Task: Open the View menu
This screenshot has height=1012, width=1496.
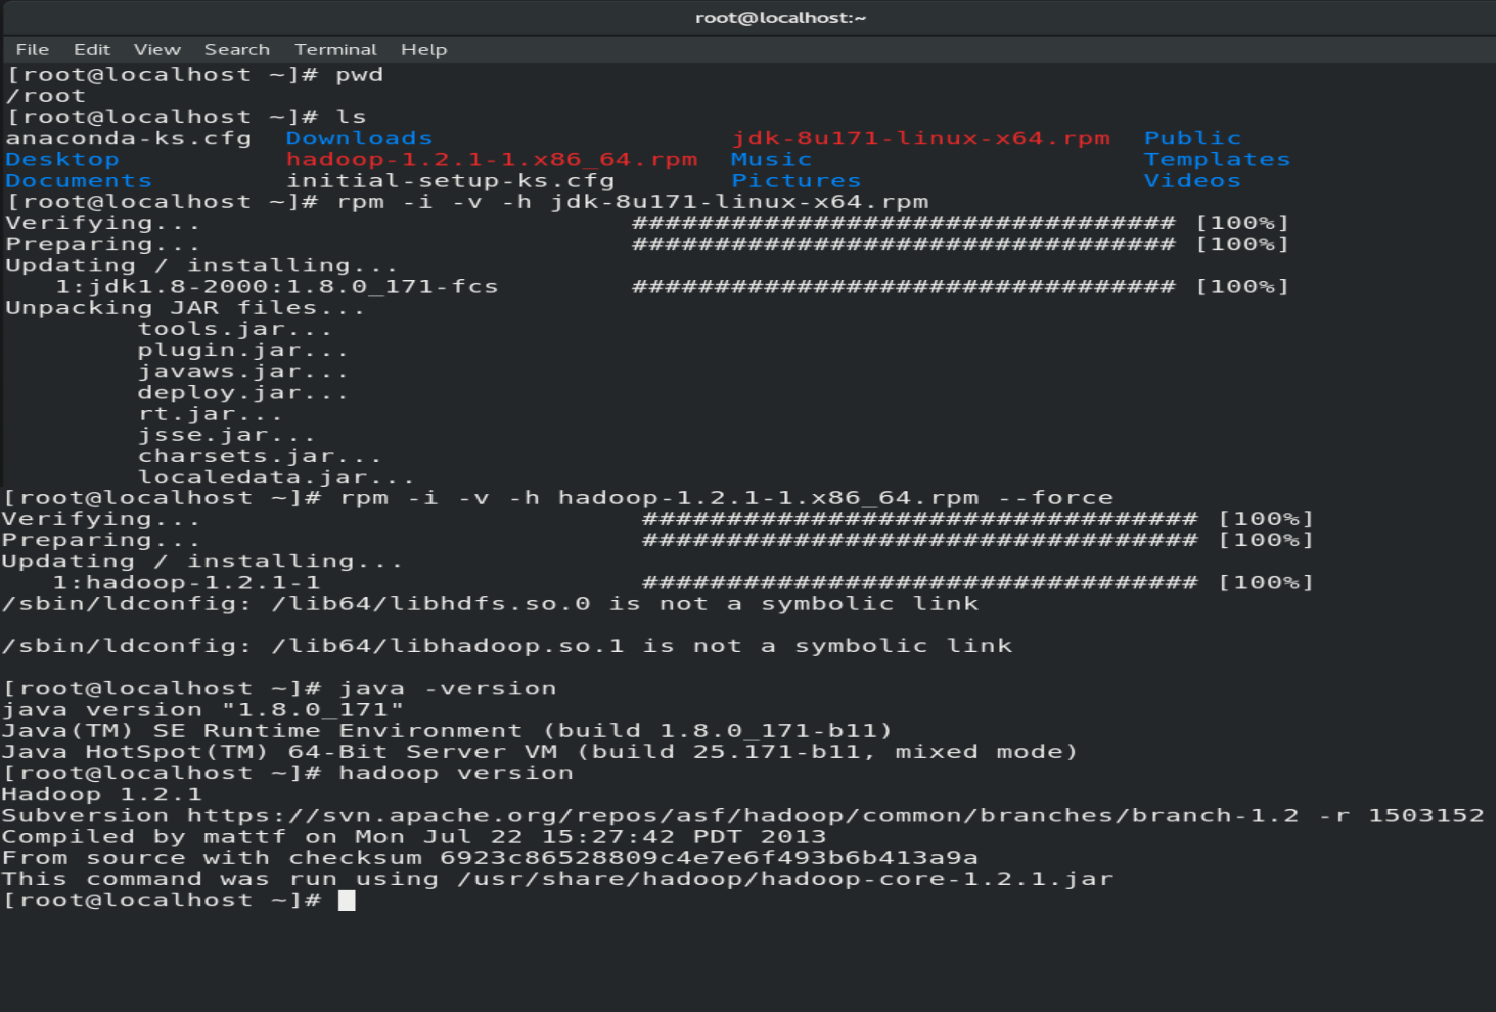Action: coord(157,49)
